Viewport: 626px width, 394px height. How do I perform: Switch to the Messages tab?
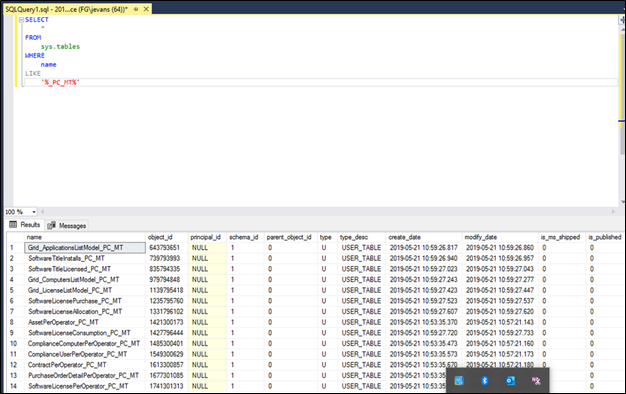tap(67, 226)
